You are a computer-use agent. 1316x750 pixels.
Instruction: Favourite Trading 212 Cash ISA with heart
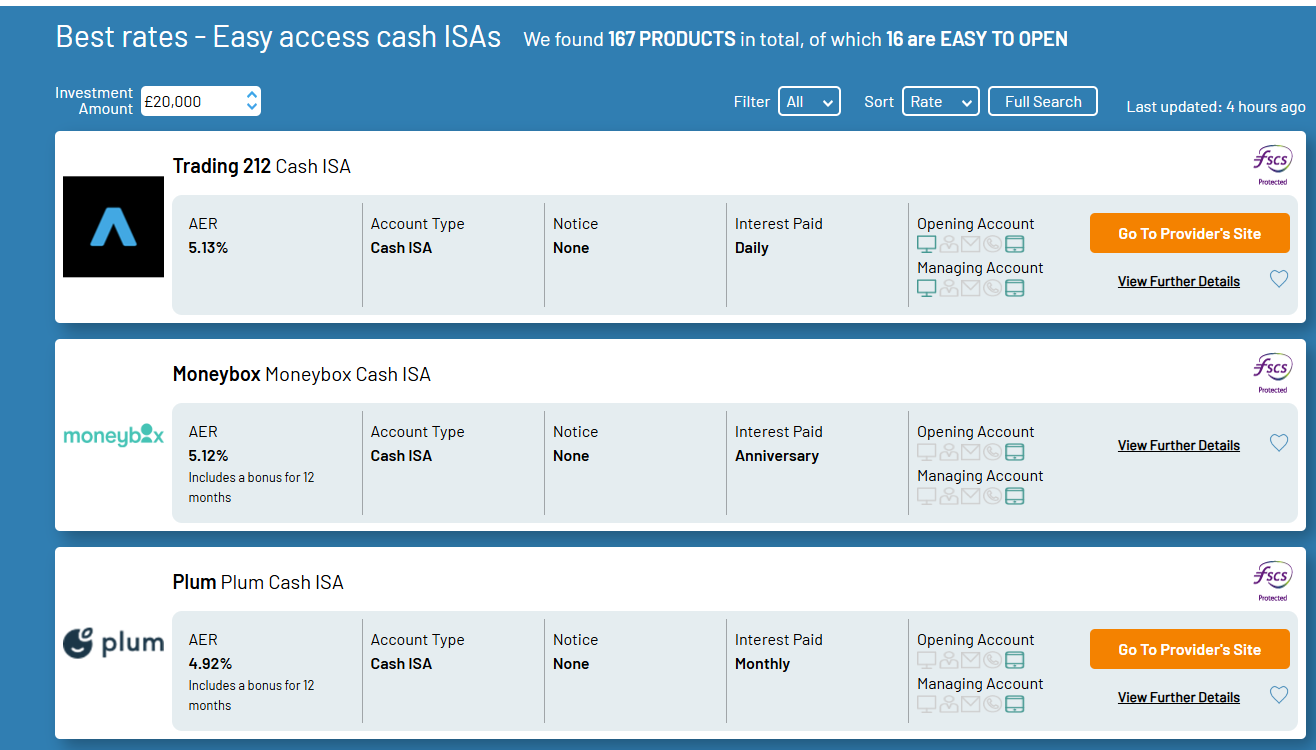1279,279
